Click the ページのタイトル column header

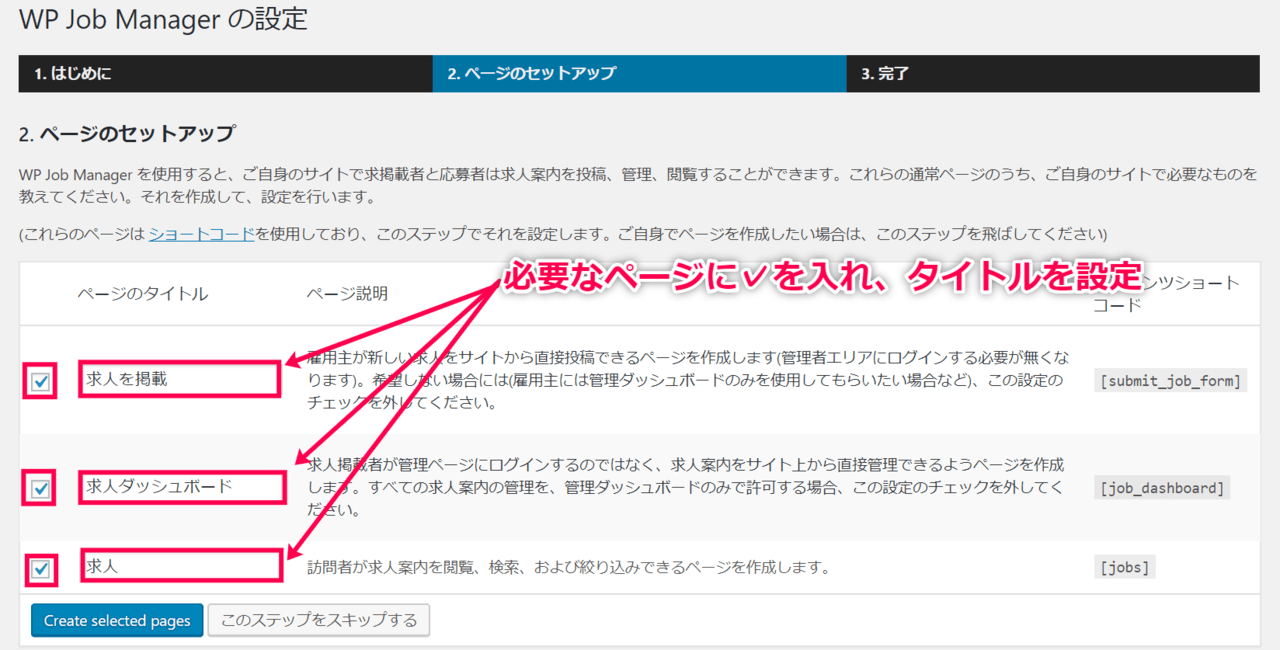[143, 294]
